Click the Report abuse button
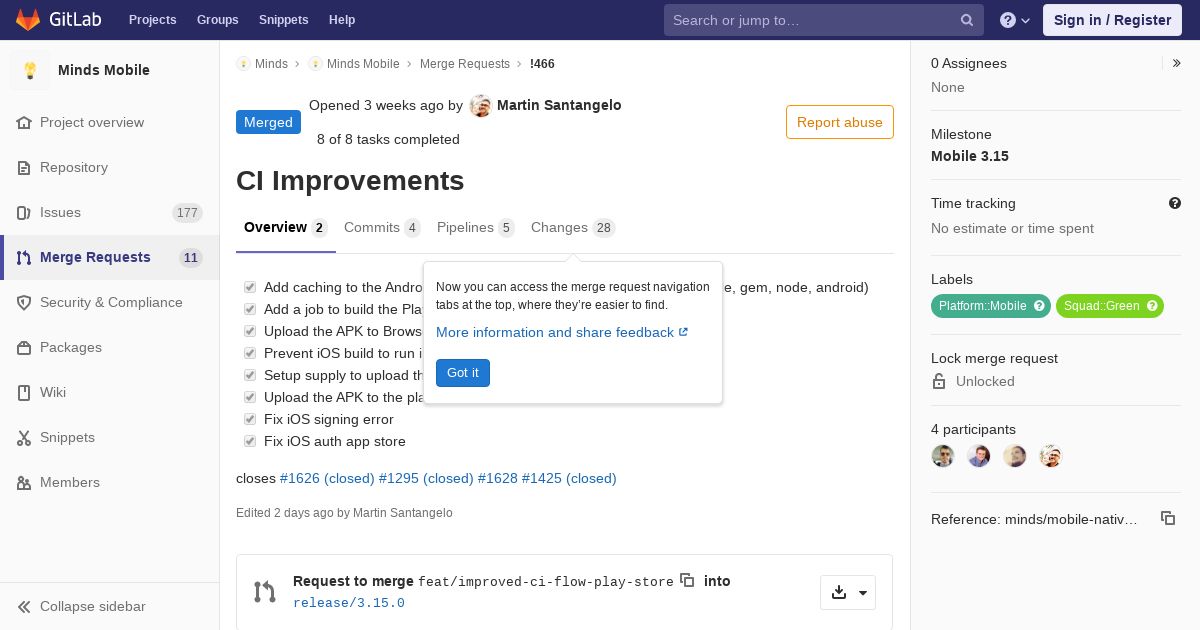 (x=839, y=122)
